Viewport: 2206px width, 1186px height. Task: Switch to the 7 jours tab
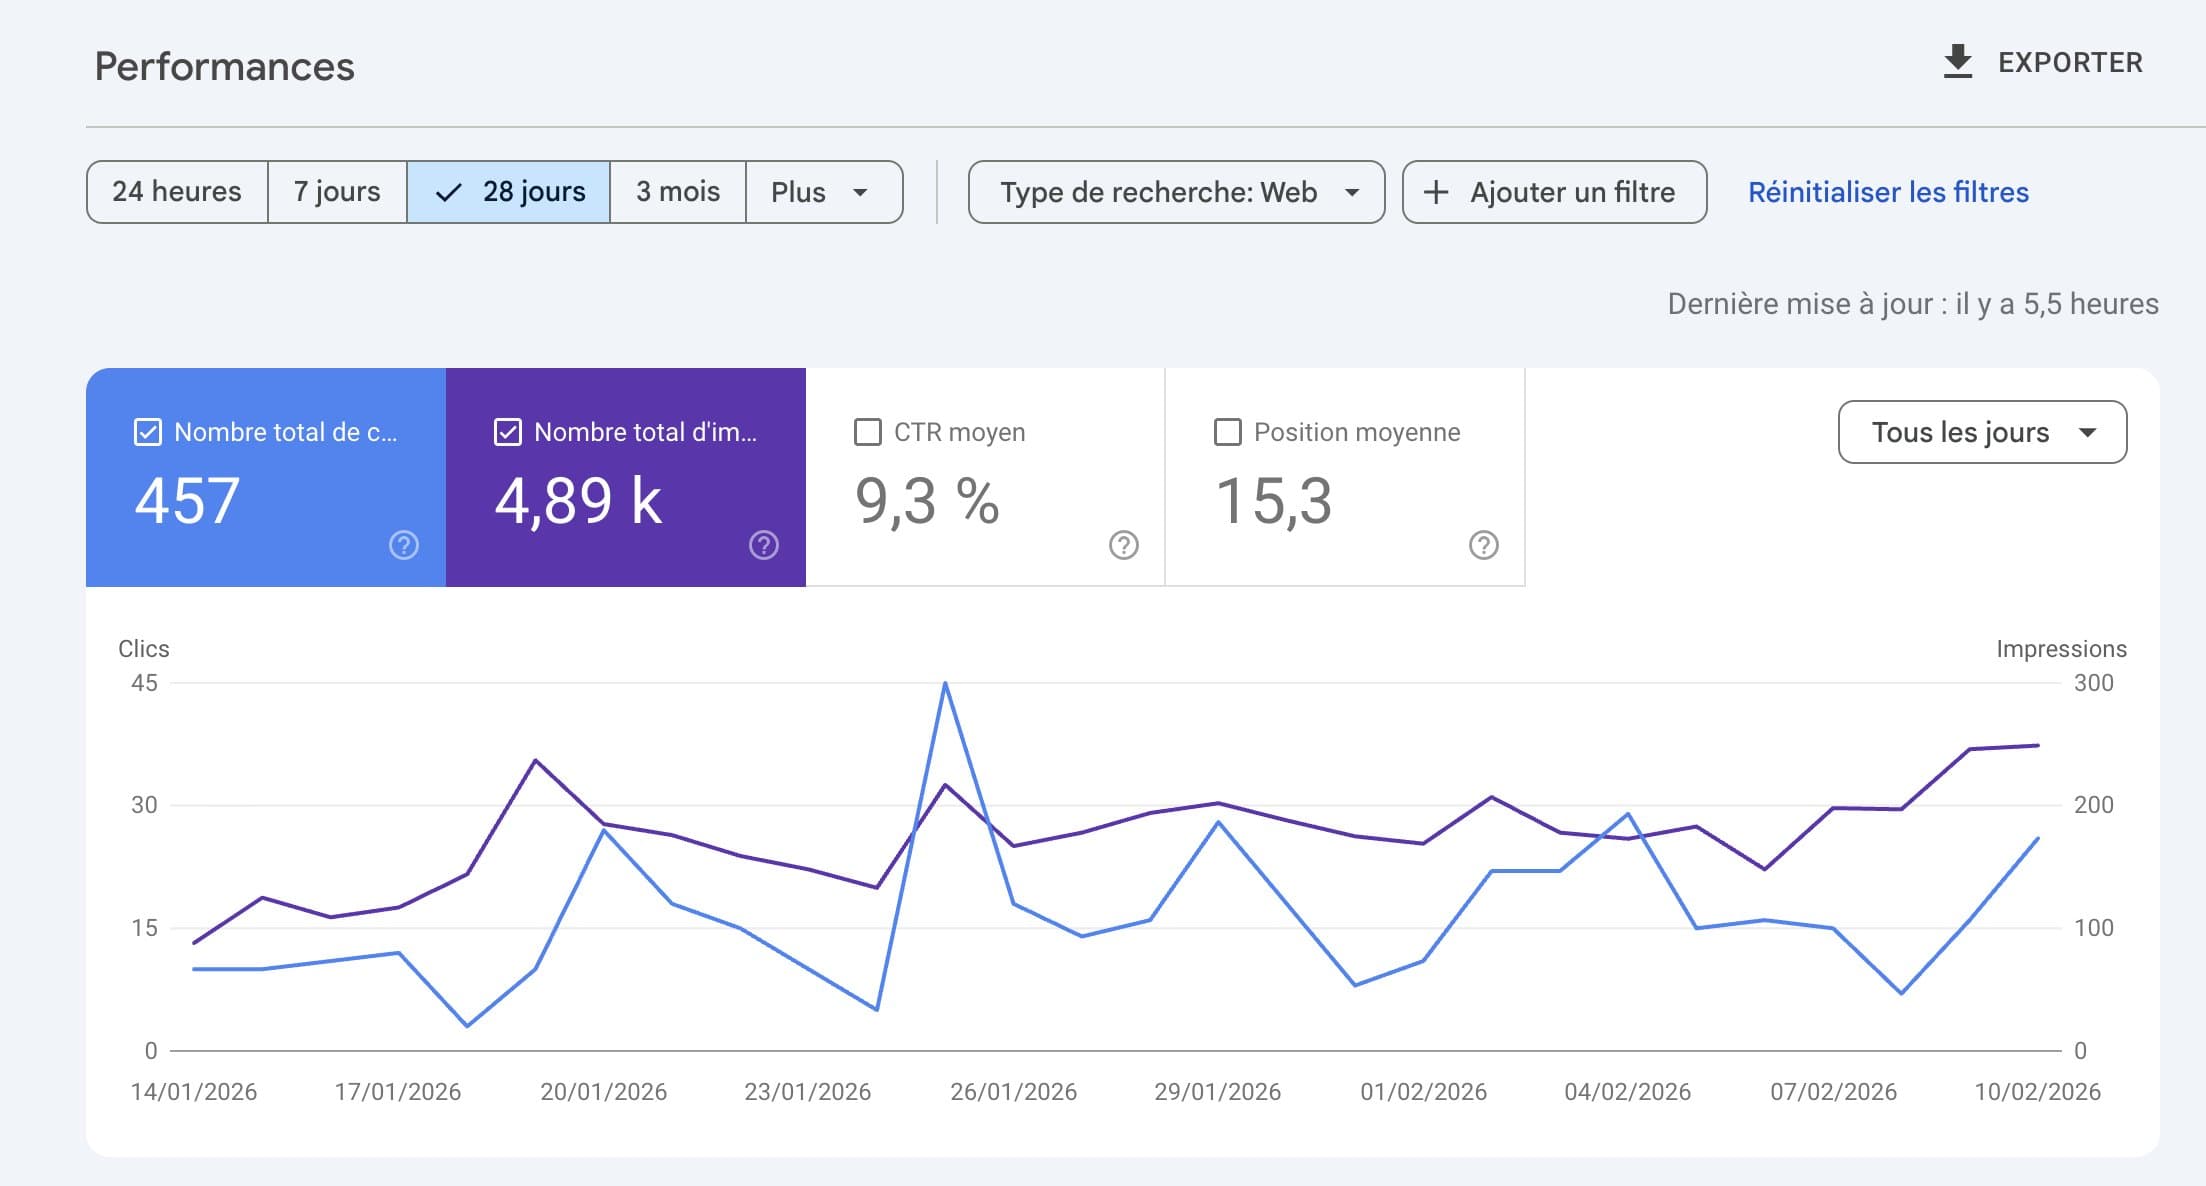point(336,192)
